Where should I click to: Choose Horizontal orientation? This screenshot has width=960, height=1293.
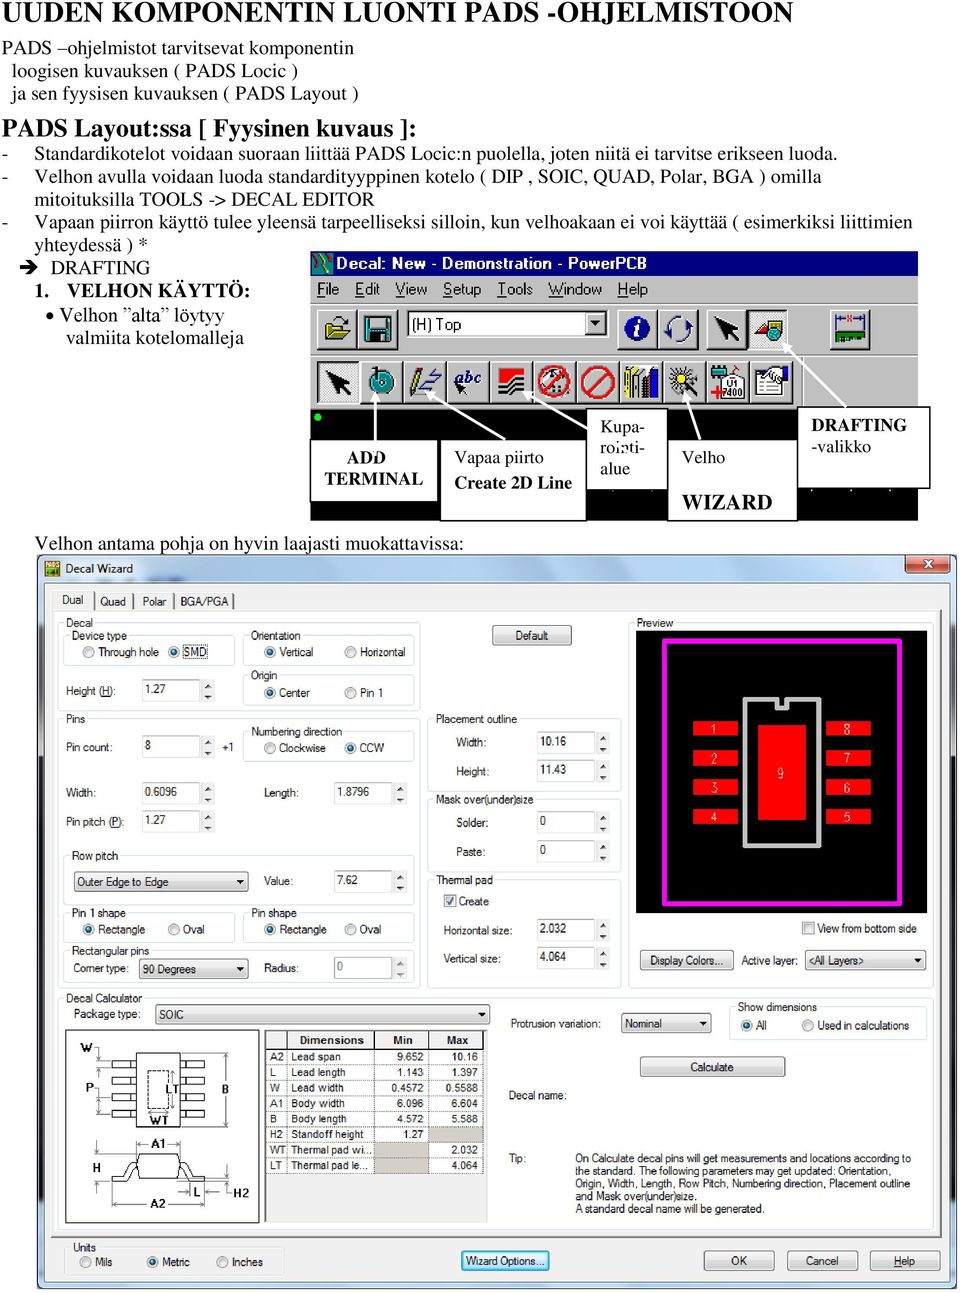click(351, 652)
